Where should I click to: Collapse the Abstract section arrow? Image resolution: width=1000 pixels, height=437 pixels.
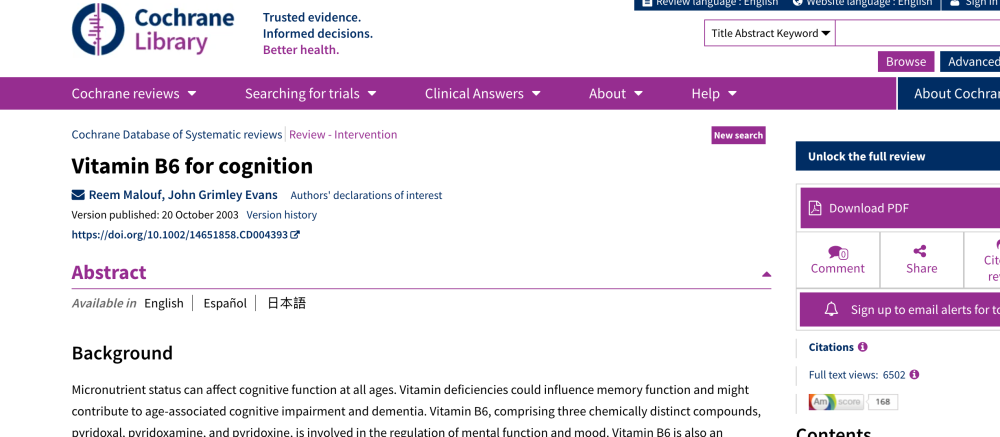click(x=766, y=274)
